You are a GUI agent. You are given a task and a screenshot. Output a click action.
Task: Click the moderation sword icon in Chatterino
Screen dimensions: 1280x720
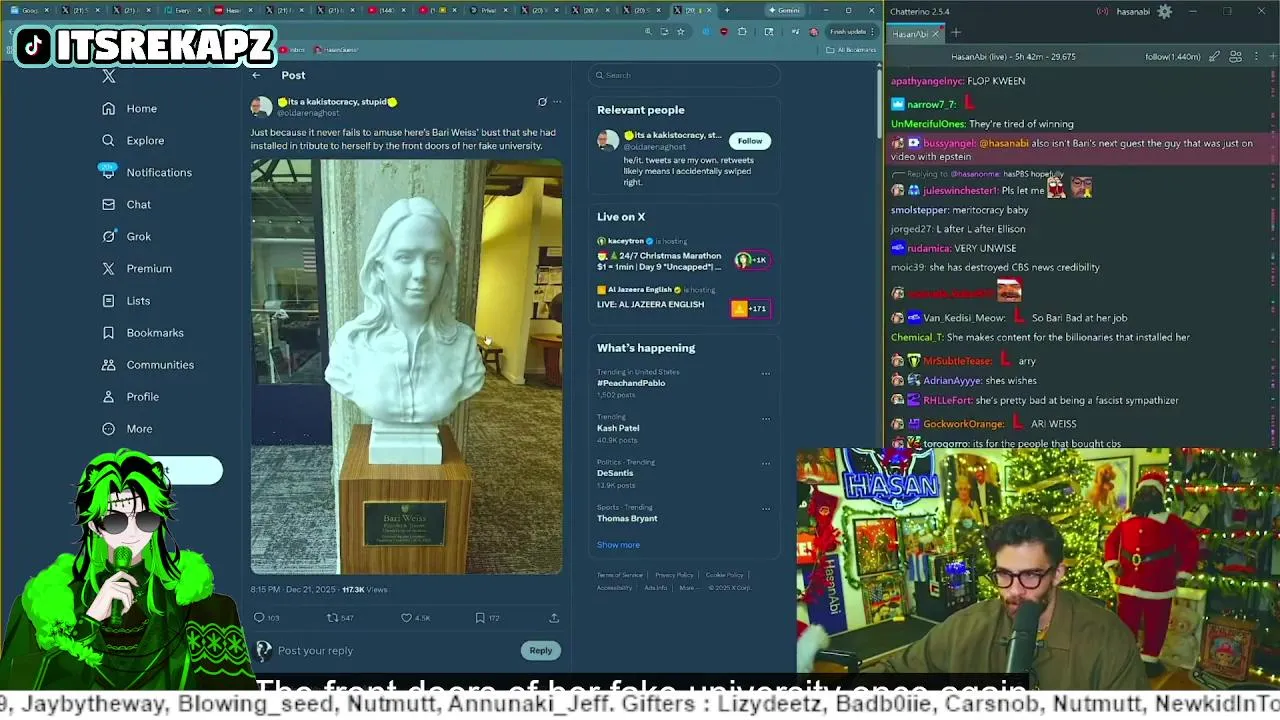click(1214, 57)
